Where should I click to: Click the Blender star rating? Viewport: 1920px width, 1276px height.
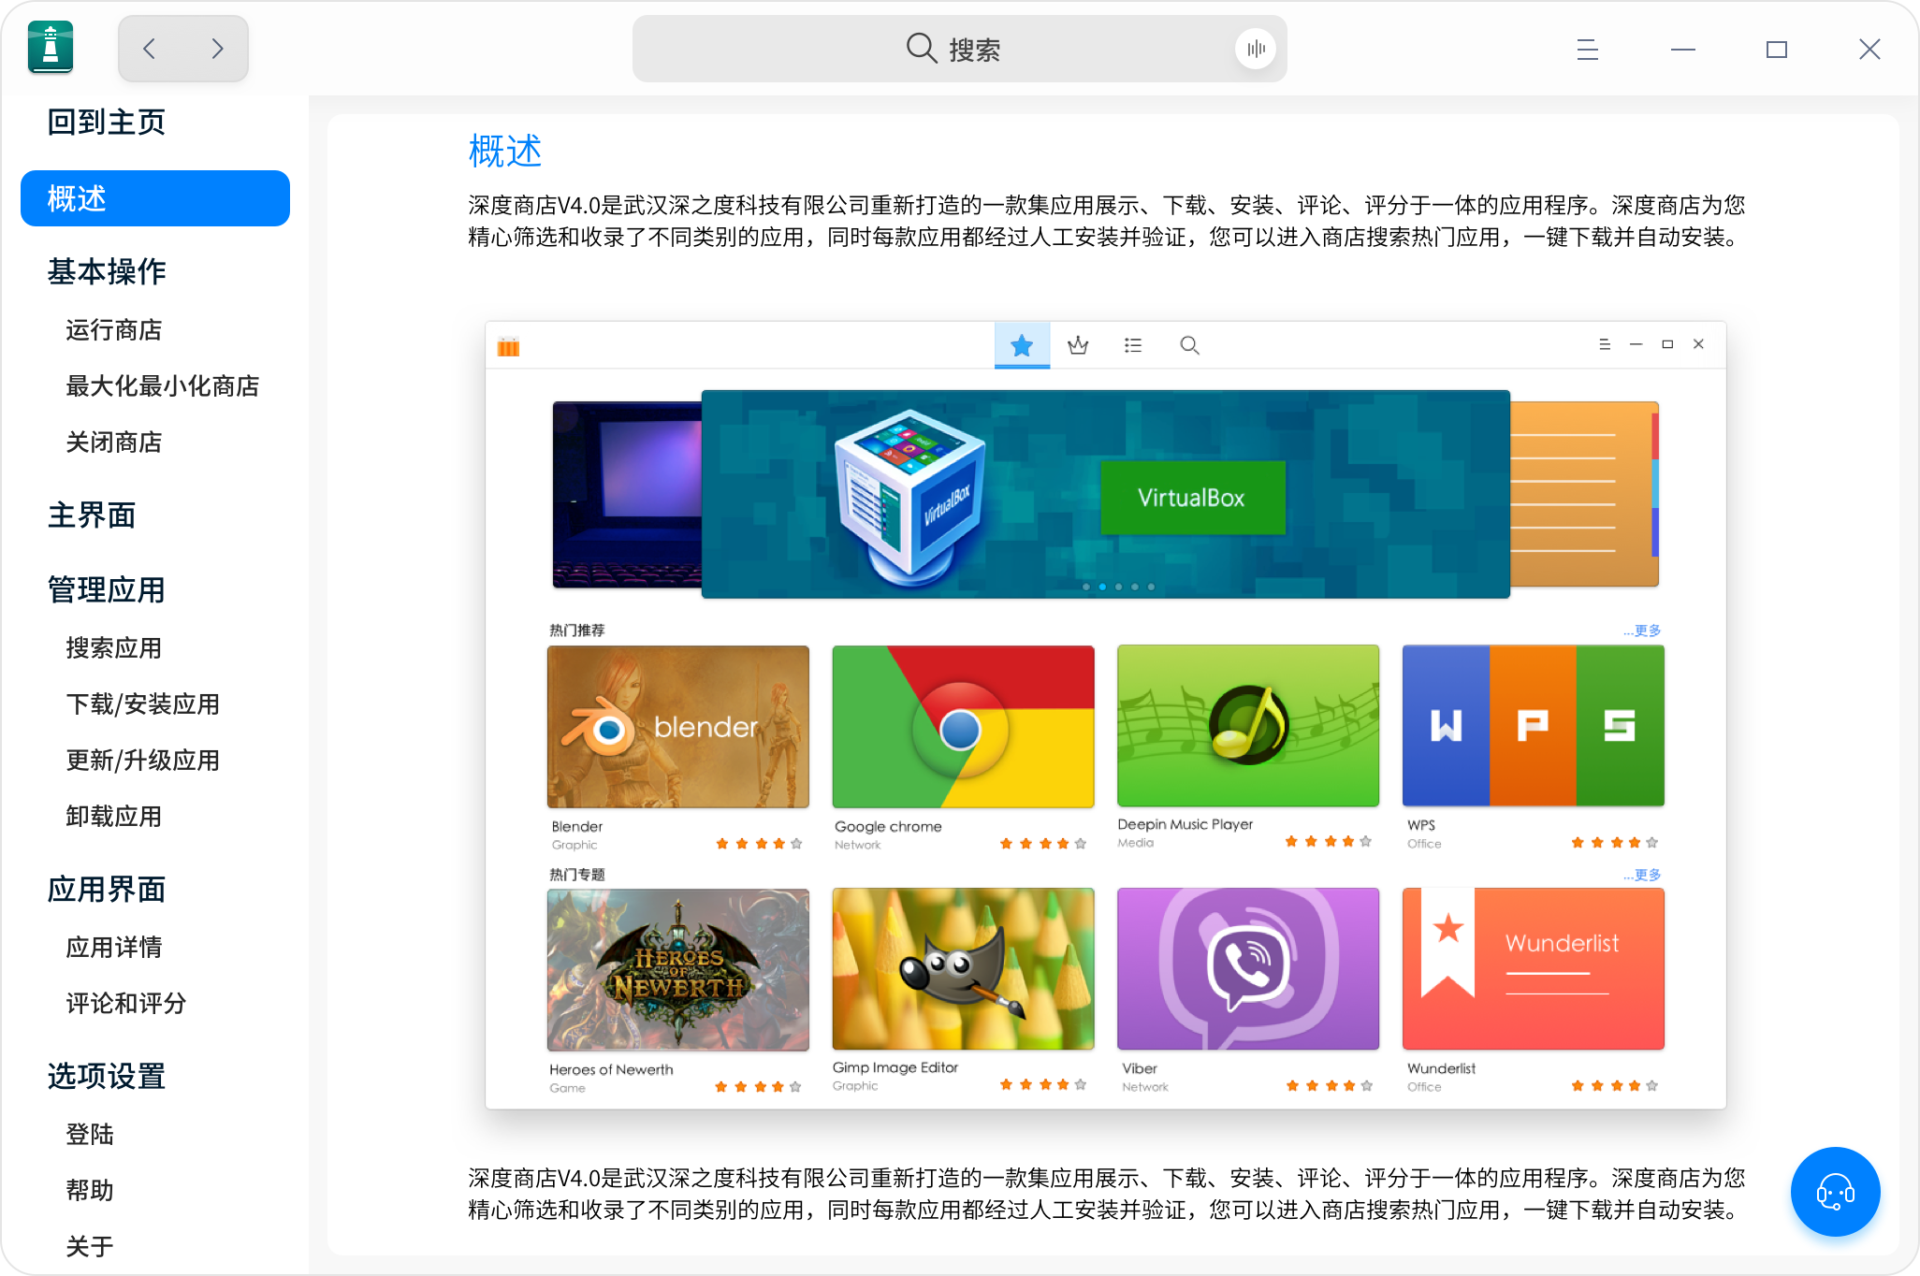759,843
